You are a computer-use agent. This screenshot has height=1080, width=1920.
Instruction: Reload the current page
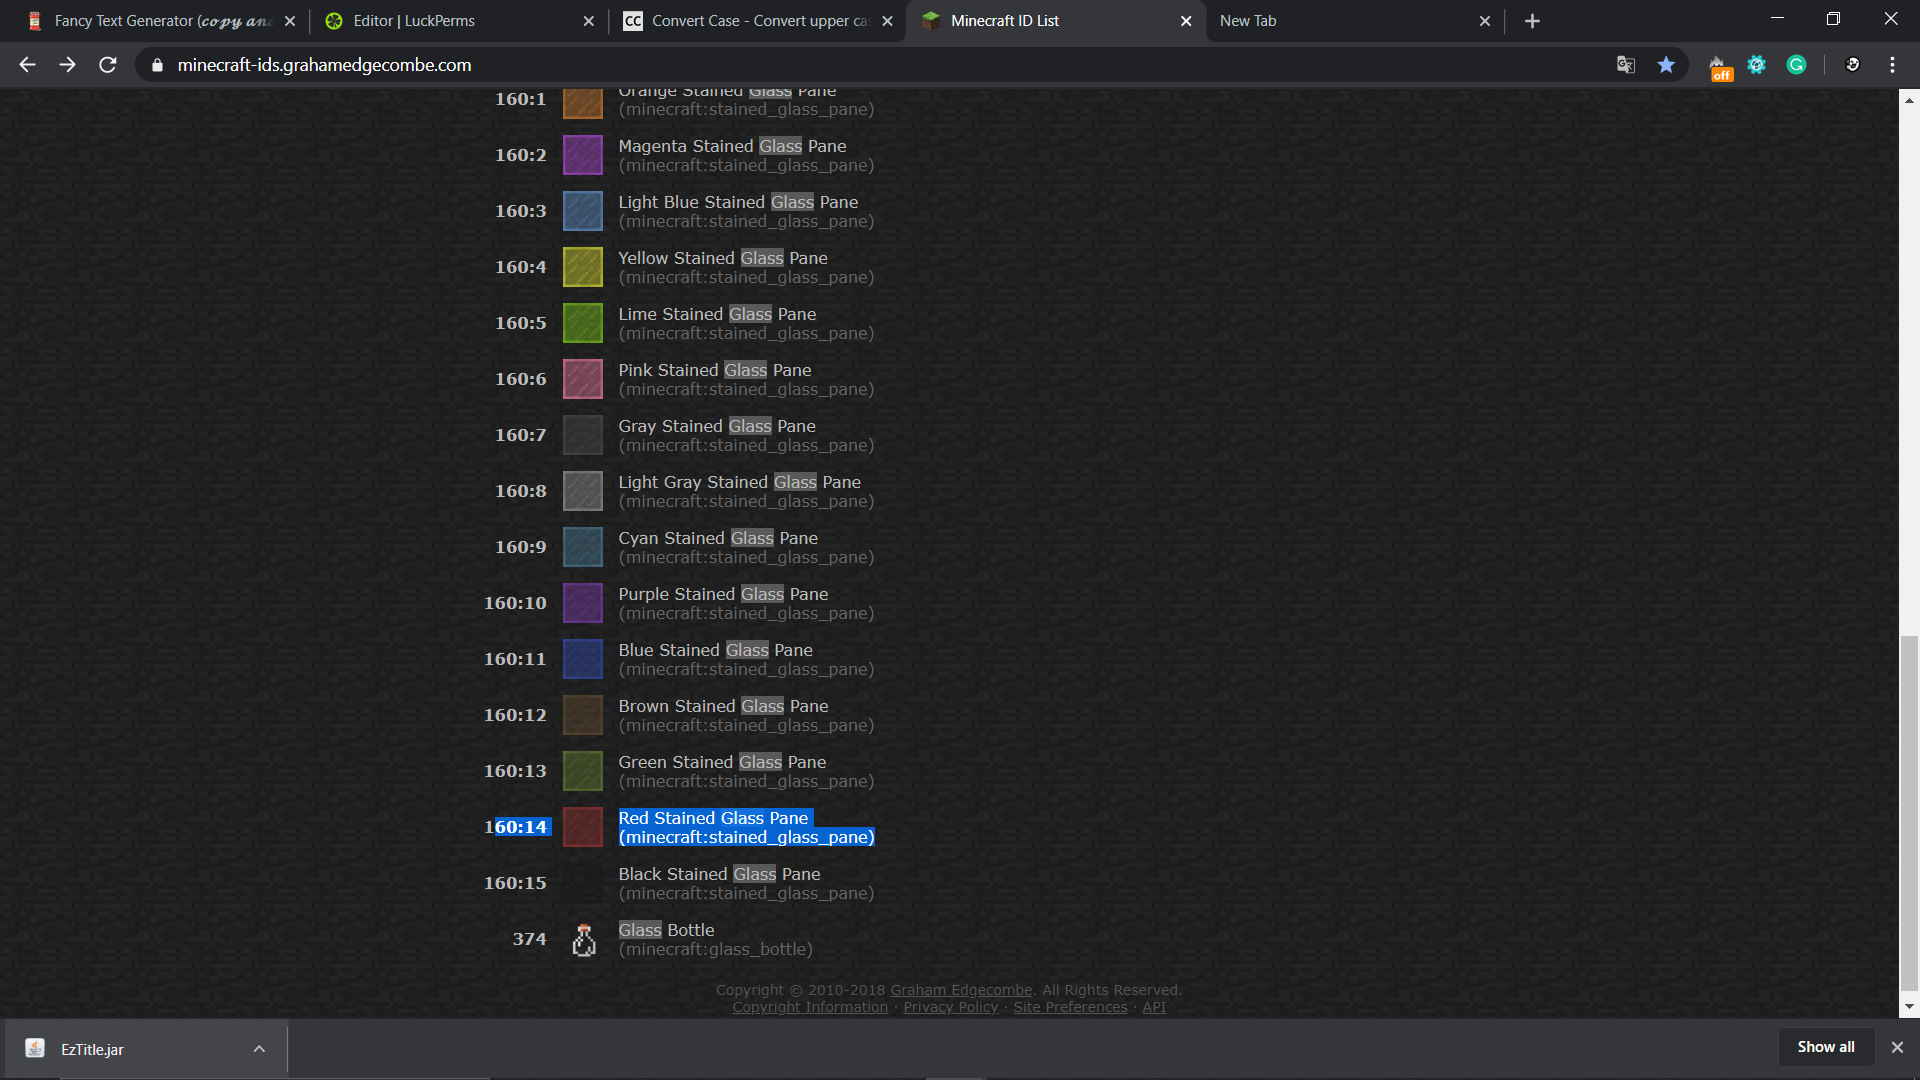[x=108, y=65]
